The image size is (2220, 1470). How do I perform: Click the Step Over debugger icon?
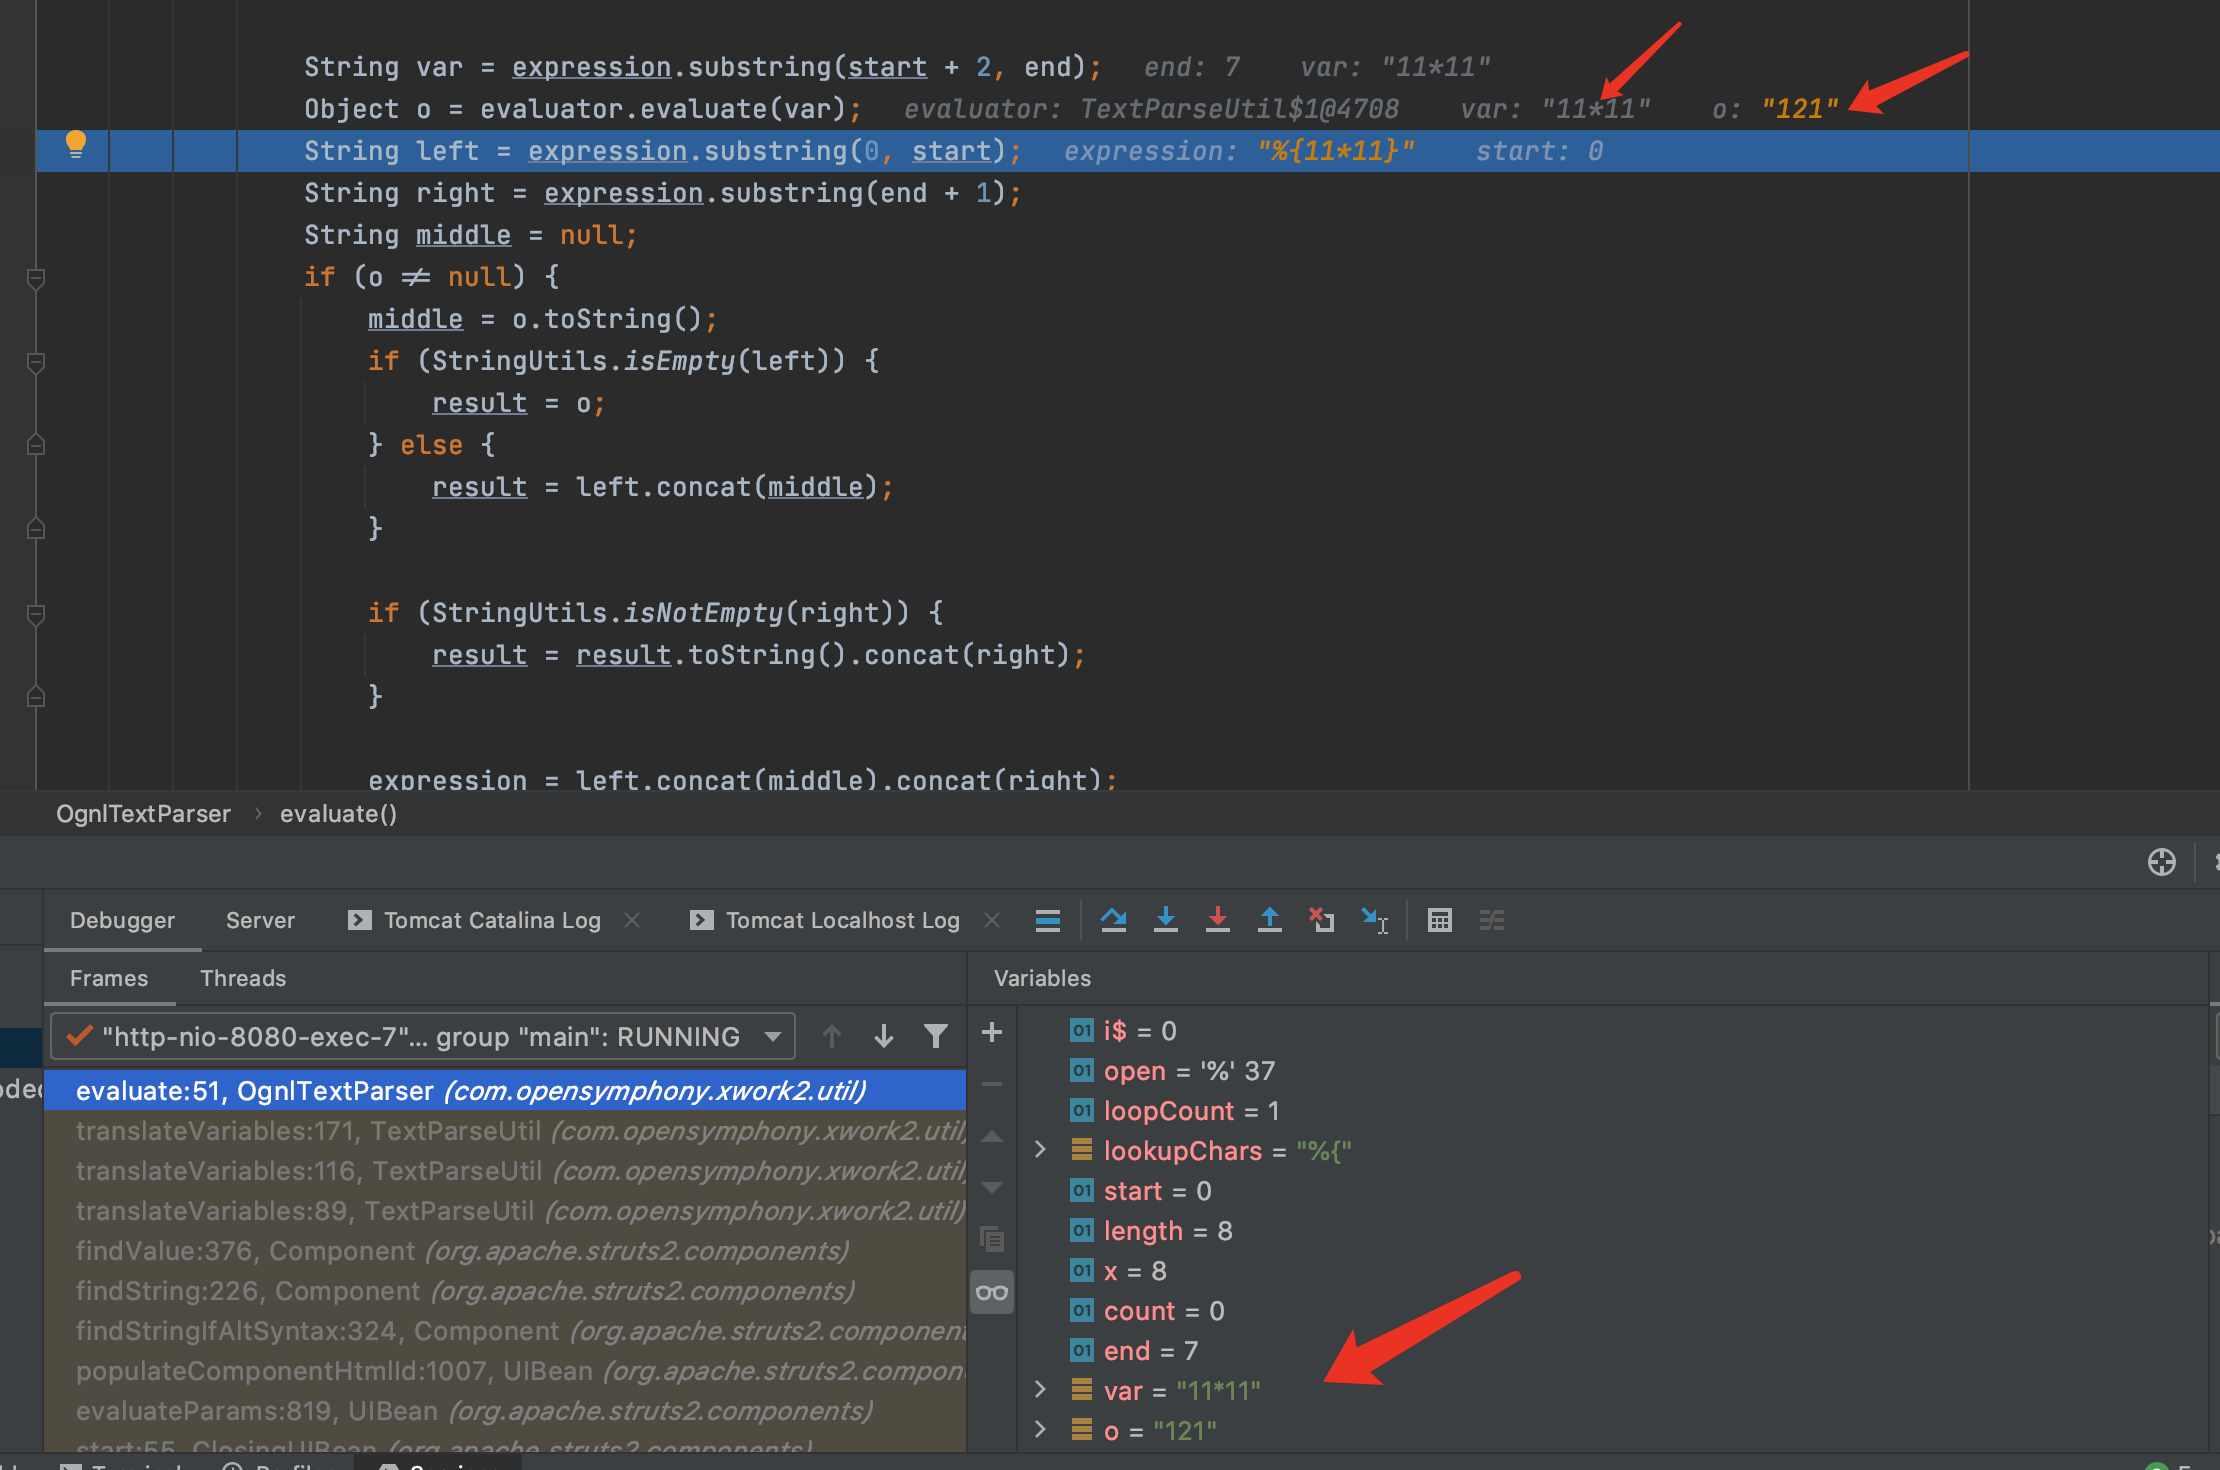[x=1113, y=920]
